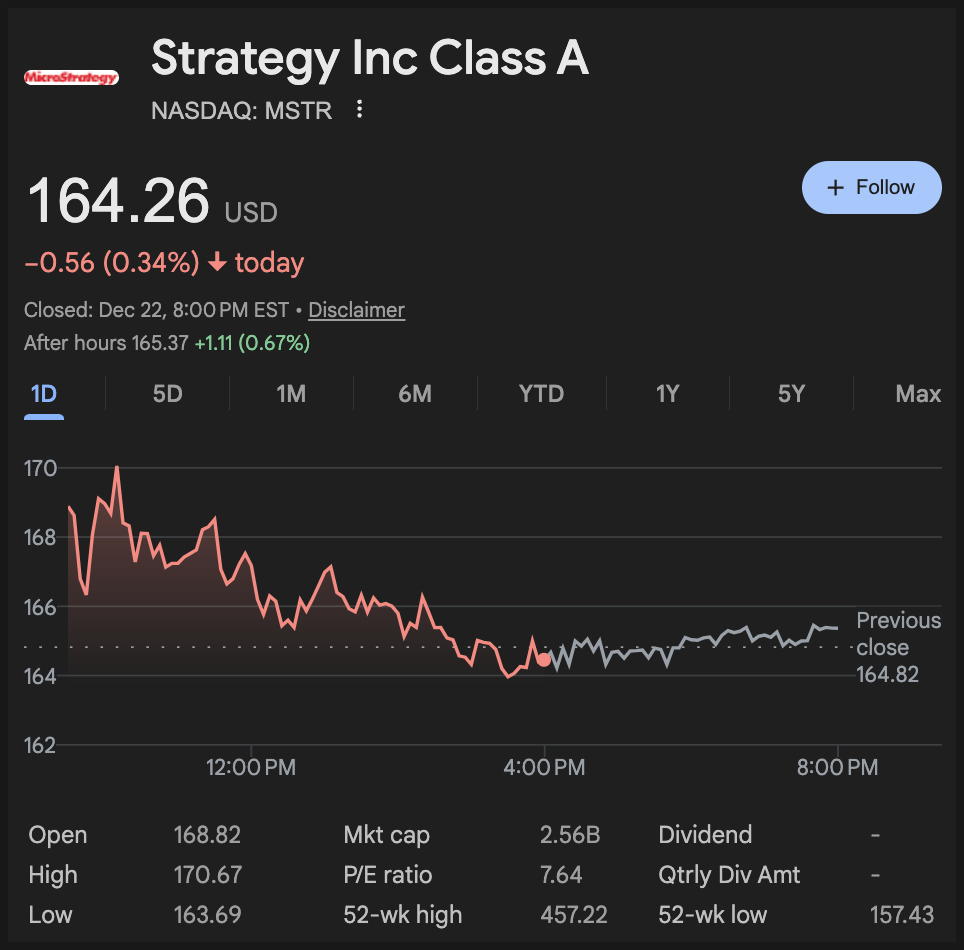Viewport: 964px width, 950px height.
Task: View the 1Y chart range
Action: (667, 394)
